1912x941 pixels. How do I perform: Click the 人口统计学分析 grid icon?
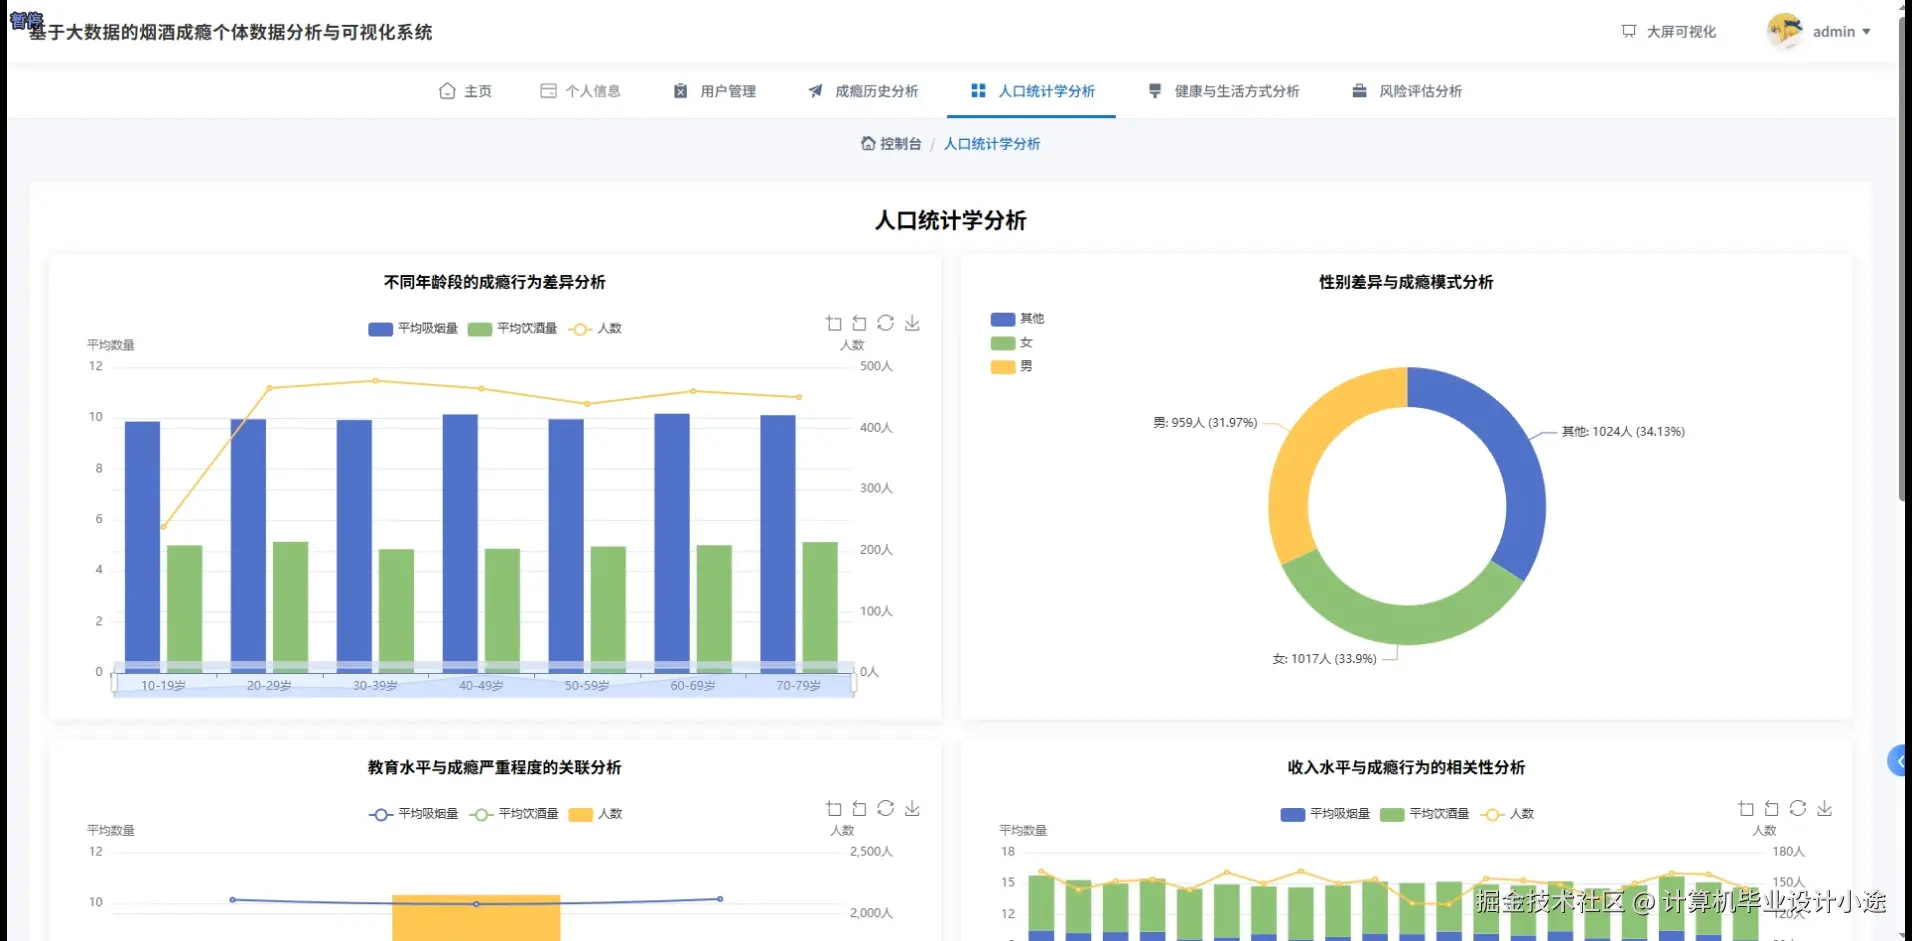978,91
